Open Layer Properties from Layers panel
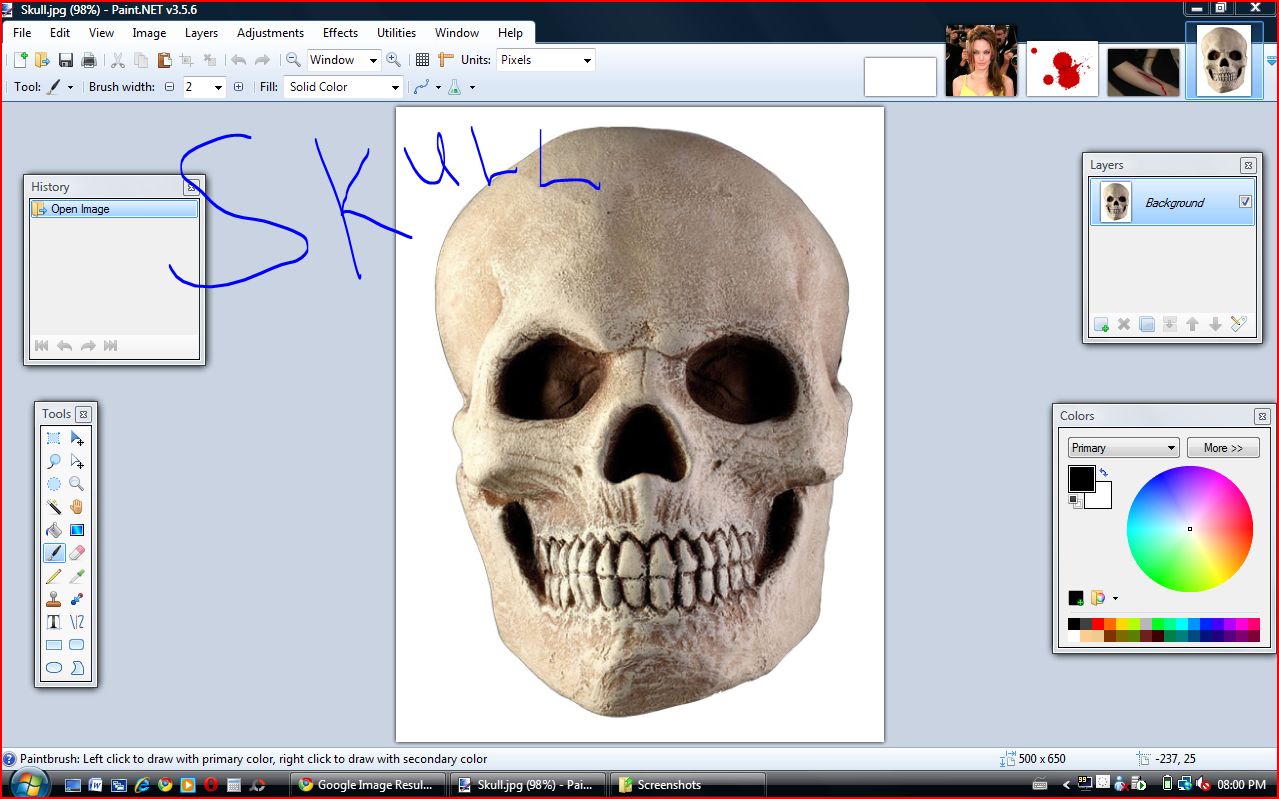This screenshot has height=799, width=1279. [1239, 324]
